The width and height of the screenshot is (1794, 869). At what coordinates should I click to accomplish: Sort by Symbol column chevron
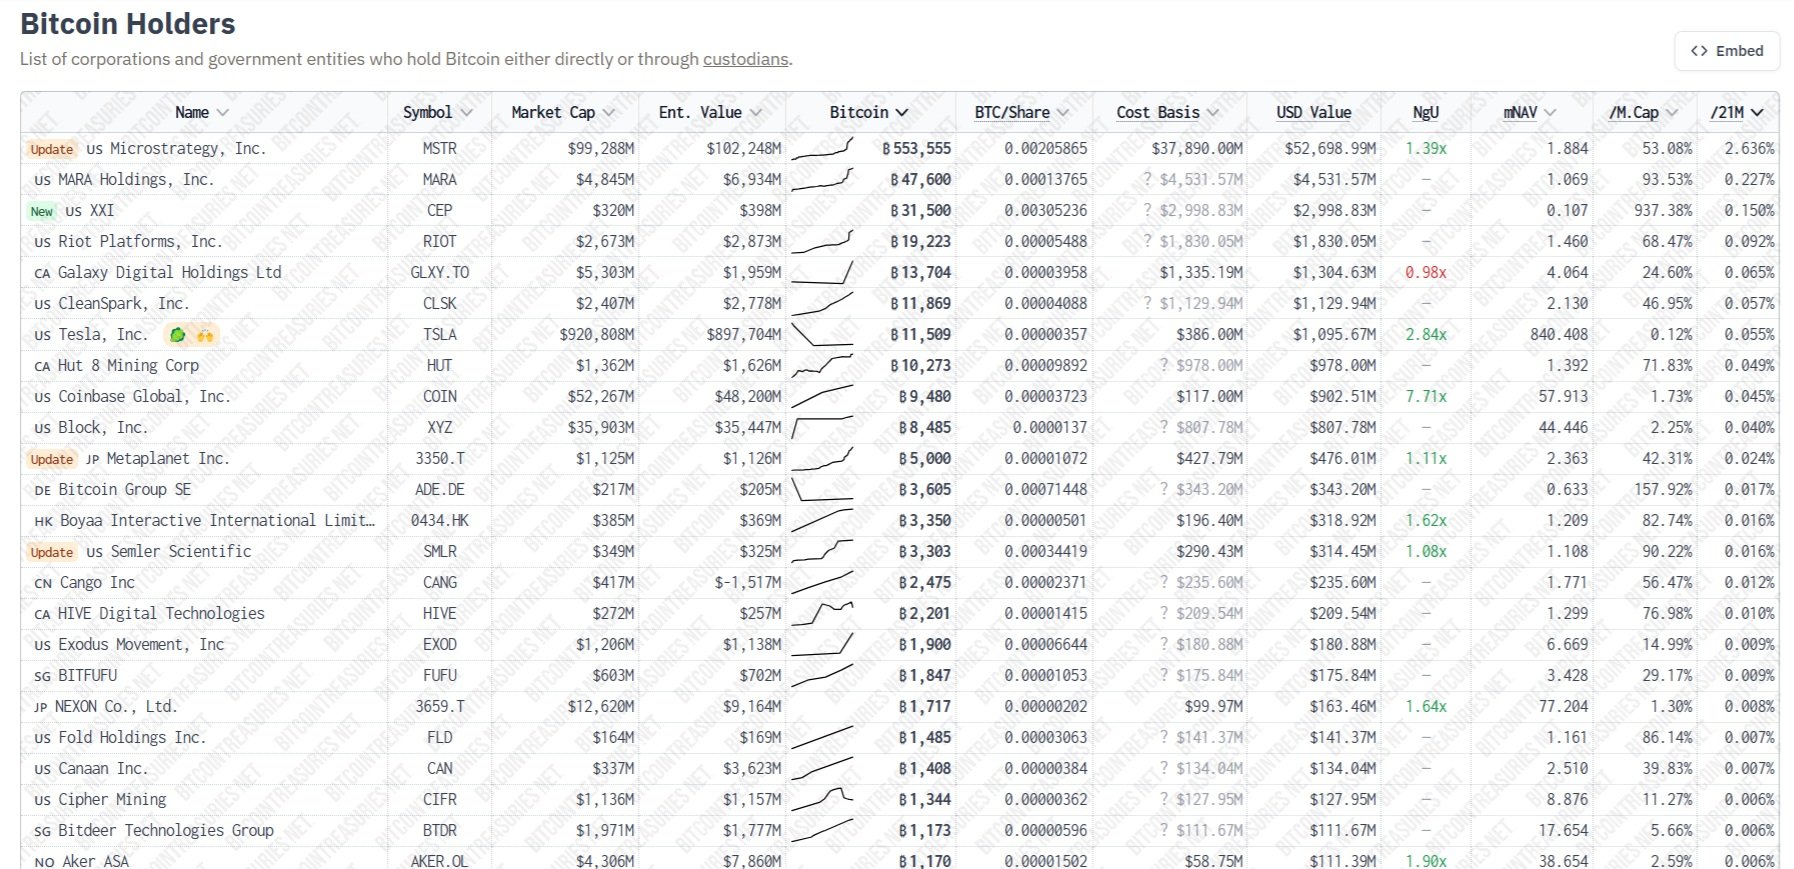point(467,112)
